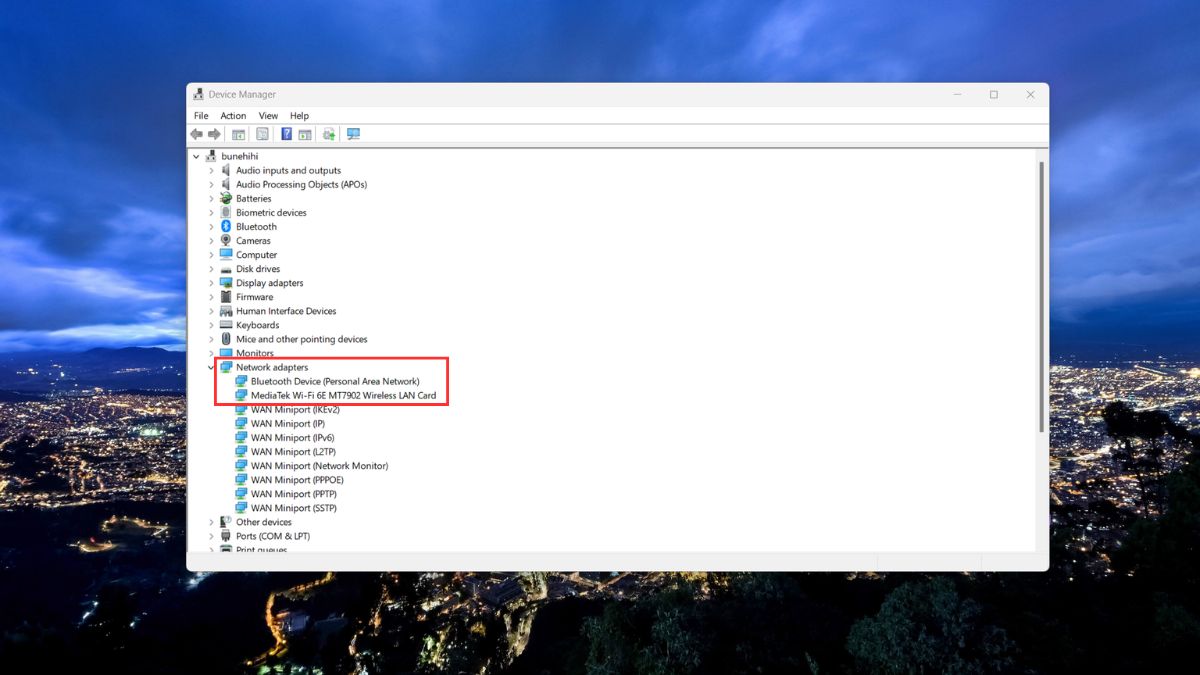Expand the Display adapters chevron
Screen dimensions: 1200x675
tap(211, 283)
